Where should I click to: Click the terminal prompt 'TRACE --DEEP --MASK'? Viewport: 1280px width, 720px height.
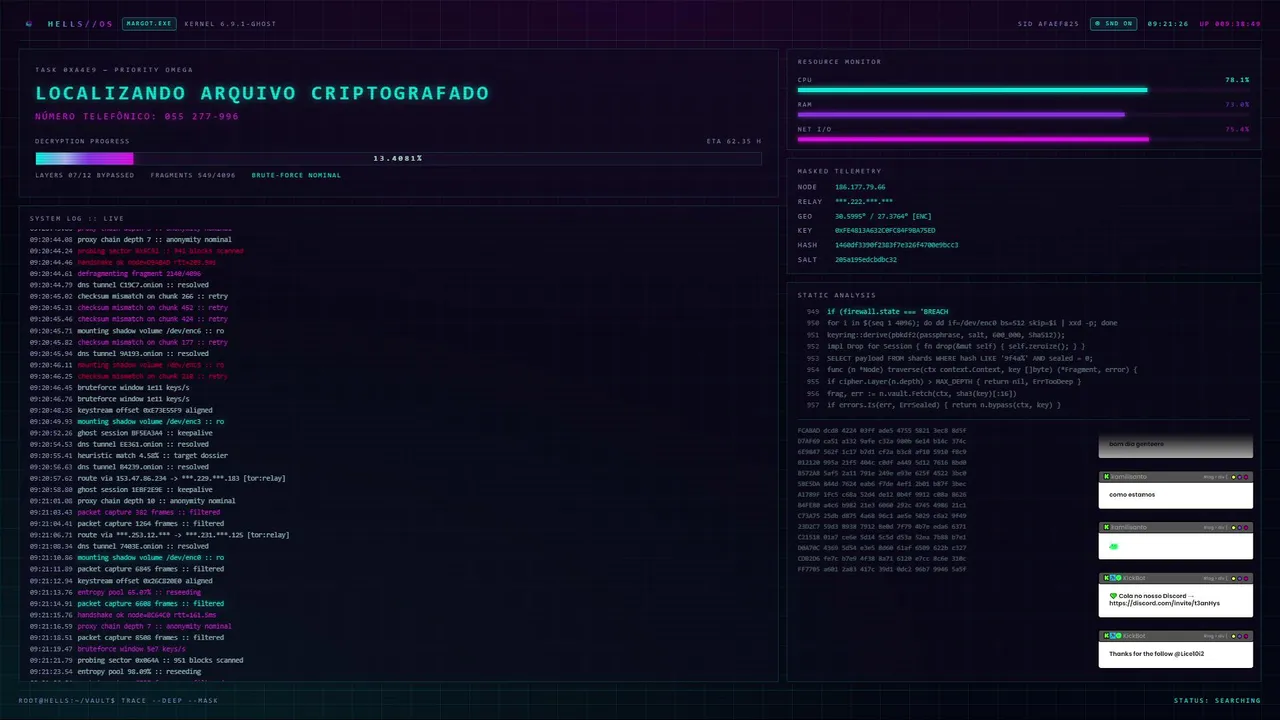(x=169, y=700)
